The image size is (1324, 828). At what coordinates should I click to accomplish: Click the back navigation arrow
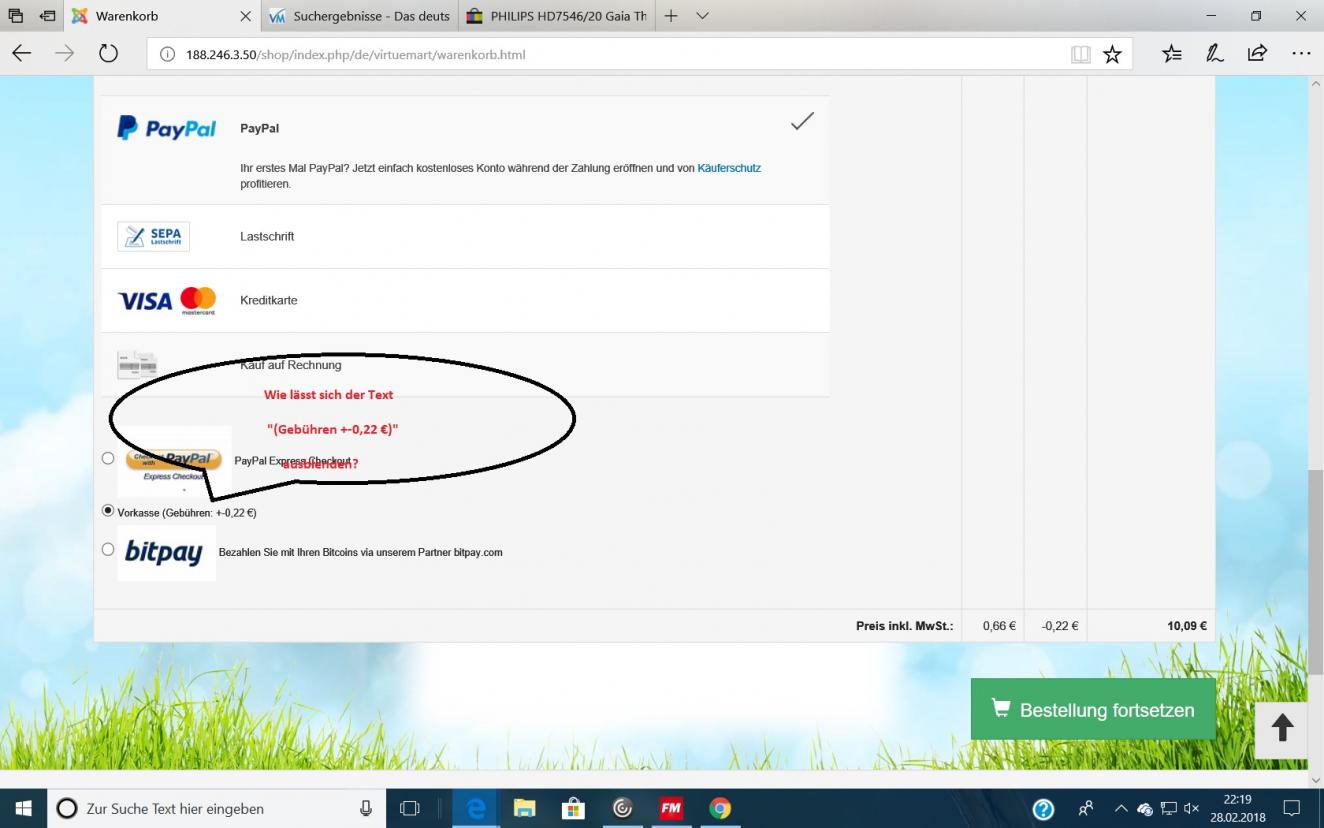(22, 54)
